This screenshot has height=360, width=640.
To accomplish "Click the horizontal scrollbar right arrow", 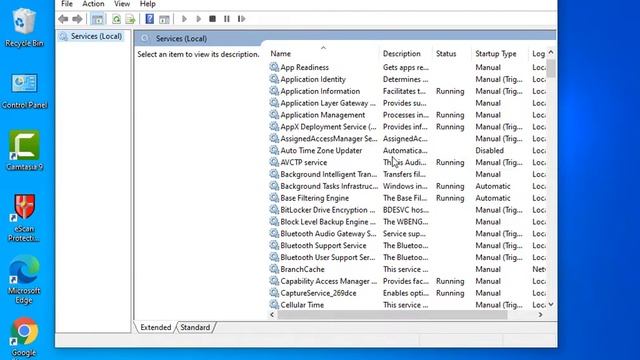I will (x=540, y=315).
